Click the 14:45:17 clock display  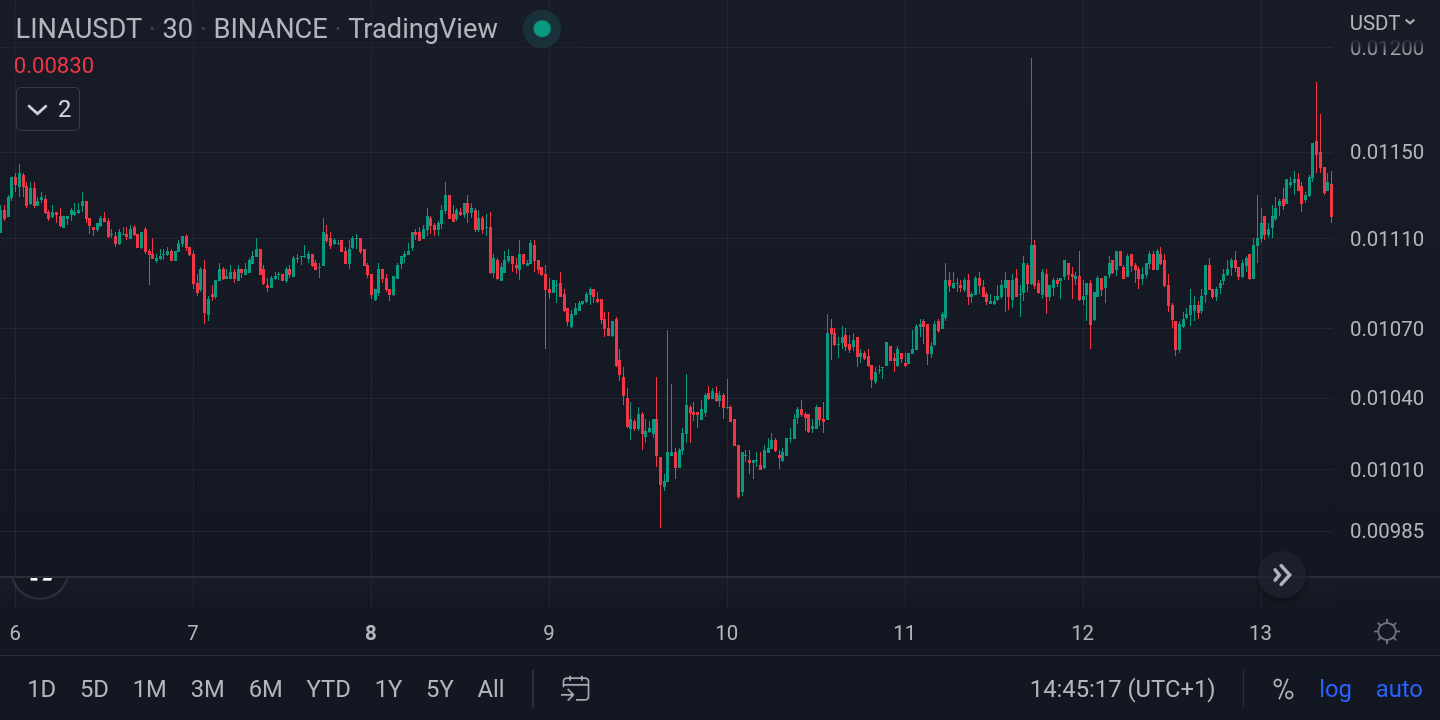coord(1122,689)
